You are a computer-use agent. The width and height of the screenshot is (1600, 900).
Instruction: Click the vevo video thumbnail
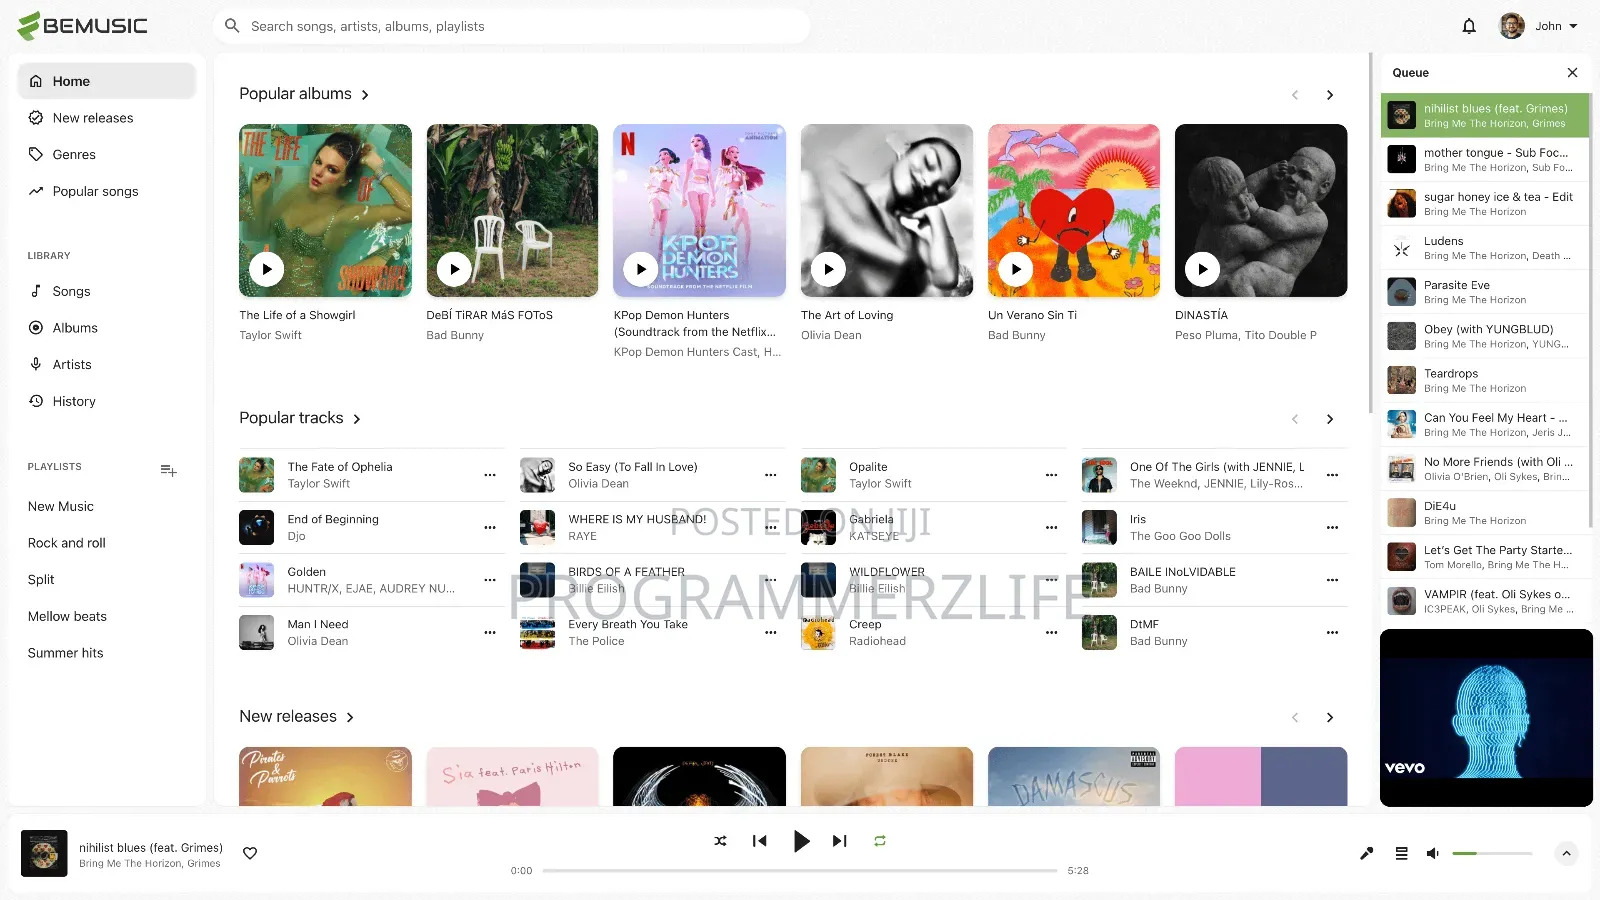click(x=1486, y=718)
